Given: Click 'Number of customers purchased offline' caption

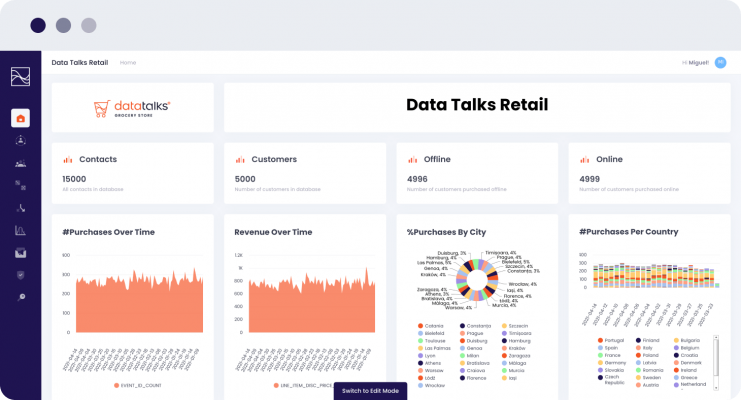Looking at the screenshot, I should 457,189.
